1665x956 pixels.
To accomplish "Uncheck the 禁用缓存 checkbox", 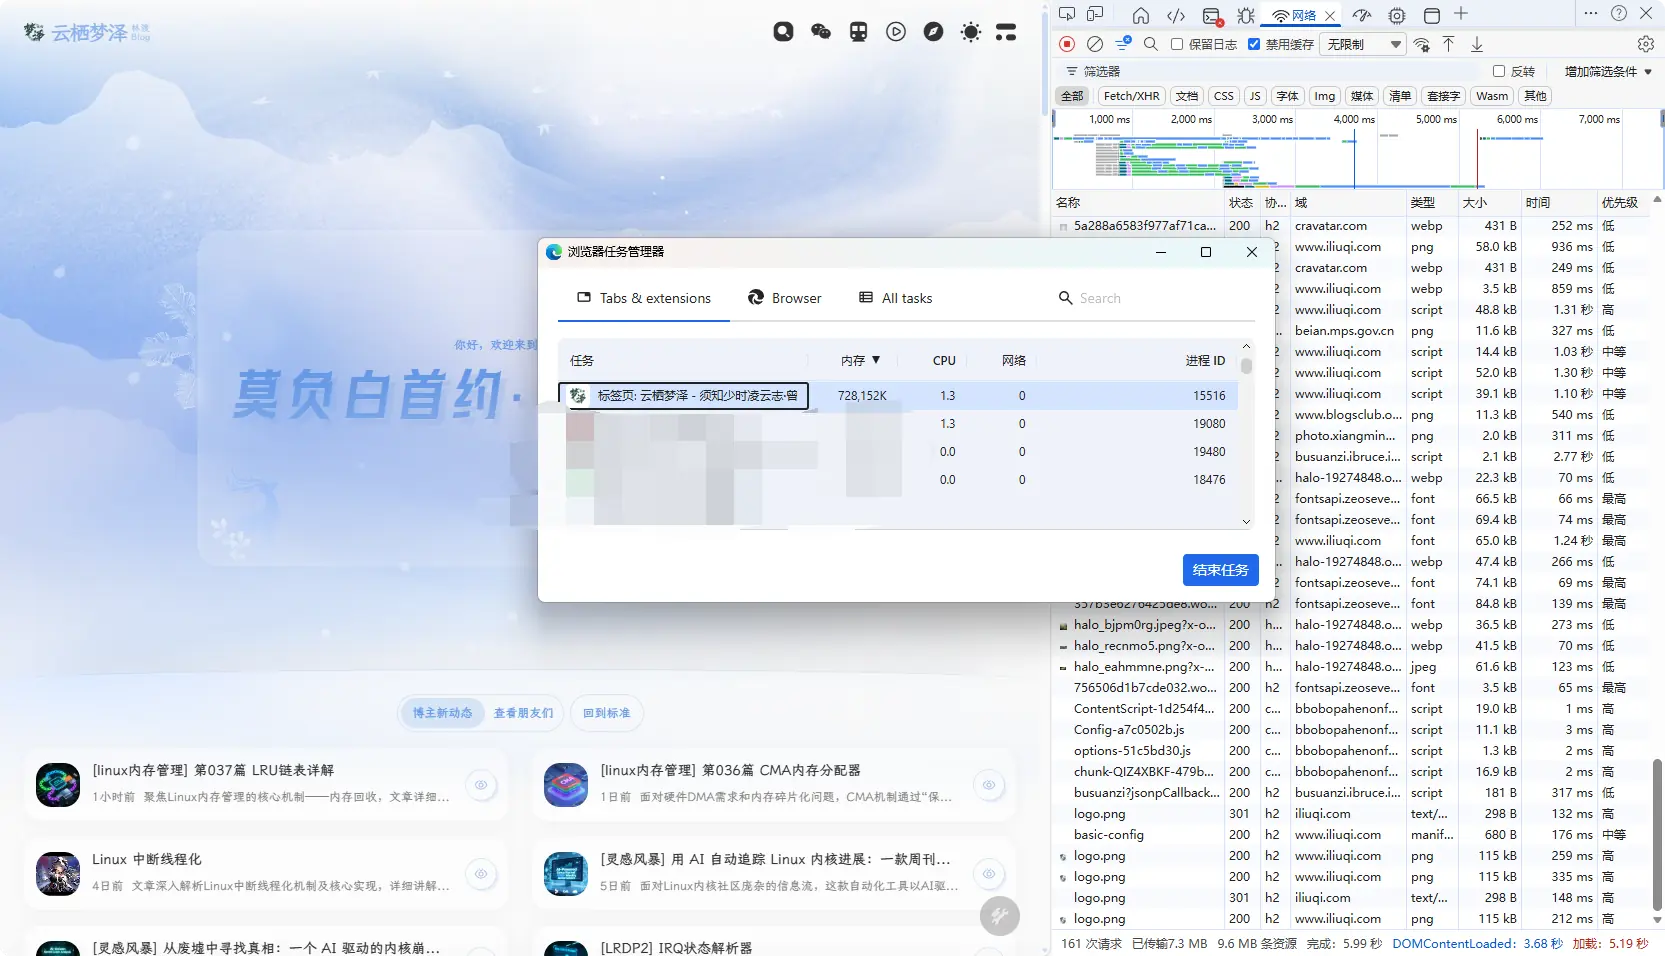I will [1254, 44].
